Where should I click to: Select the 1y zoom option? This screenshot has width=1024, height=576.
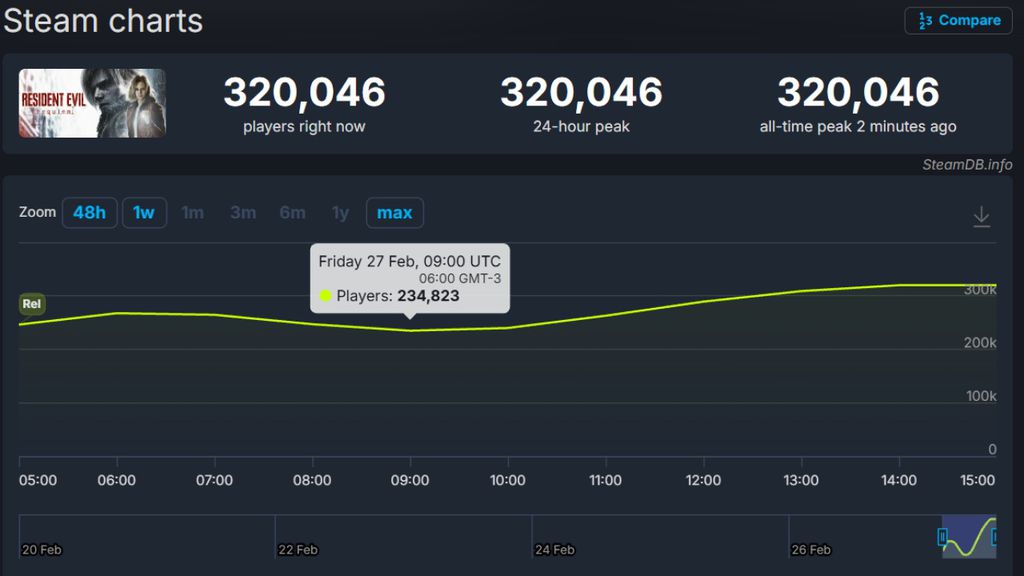[x=340, y=213]
